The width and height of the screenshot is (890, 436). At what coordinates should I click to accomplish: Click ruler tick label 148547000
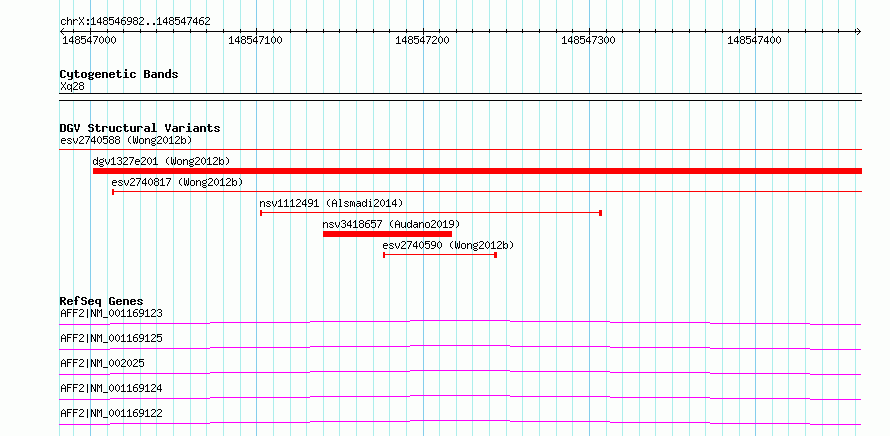[90, 40]
